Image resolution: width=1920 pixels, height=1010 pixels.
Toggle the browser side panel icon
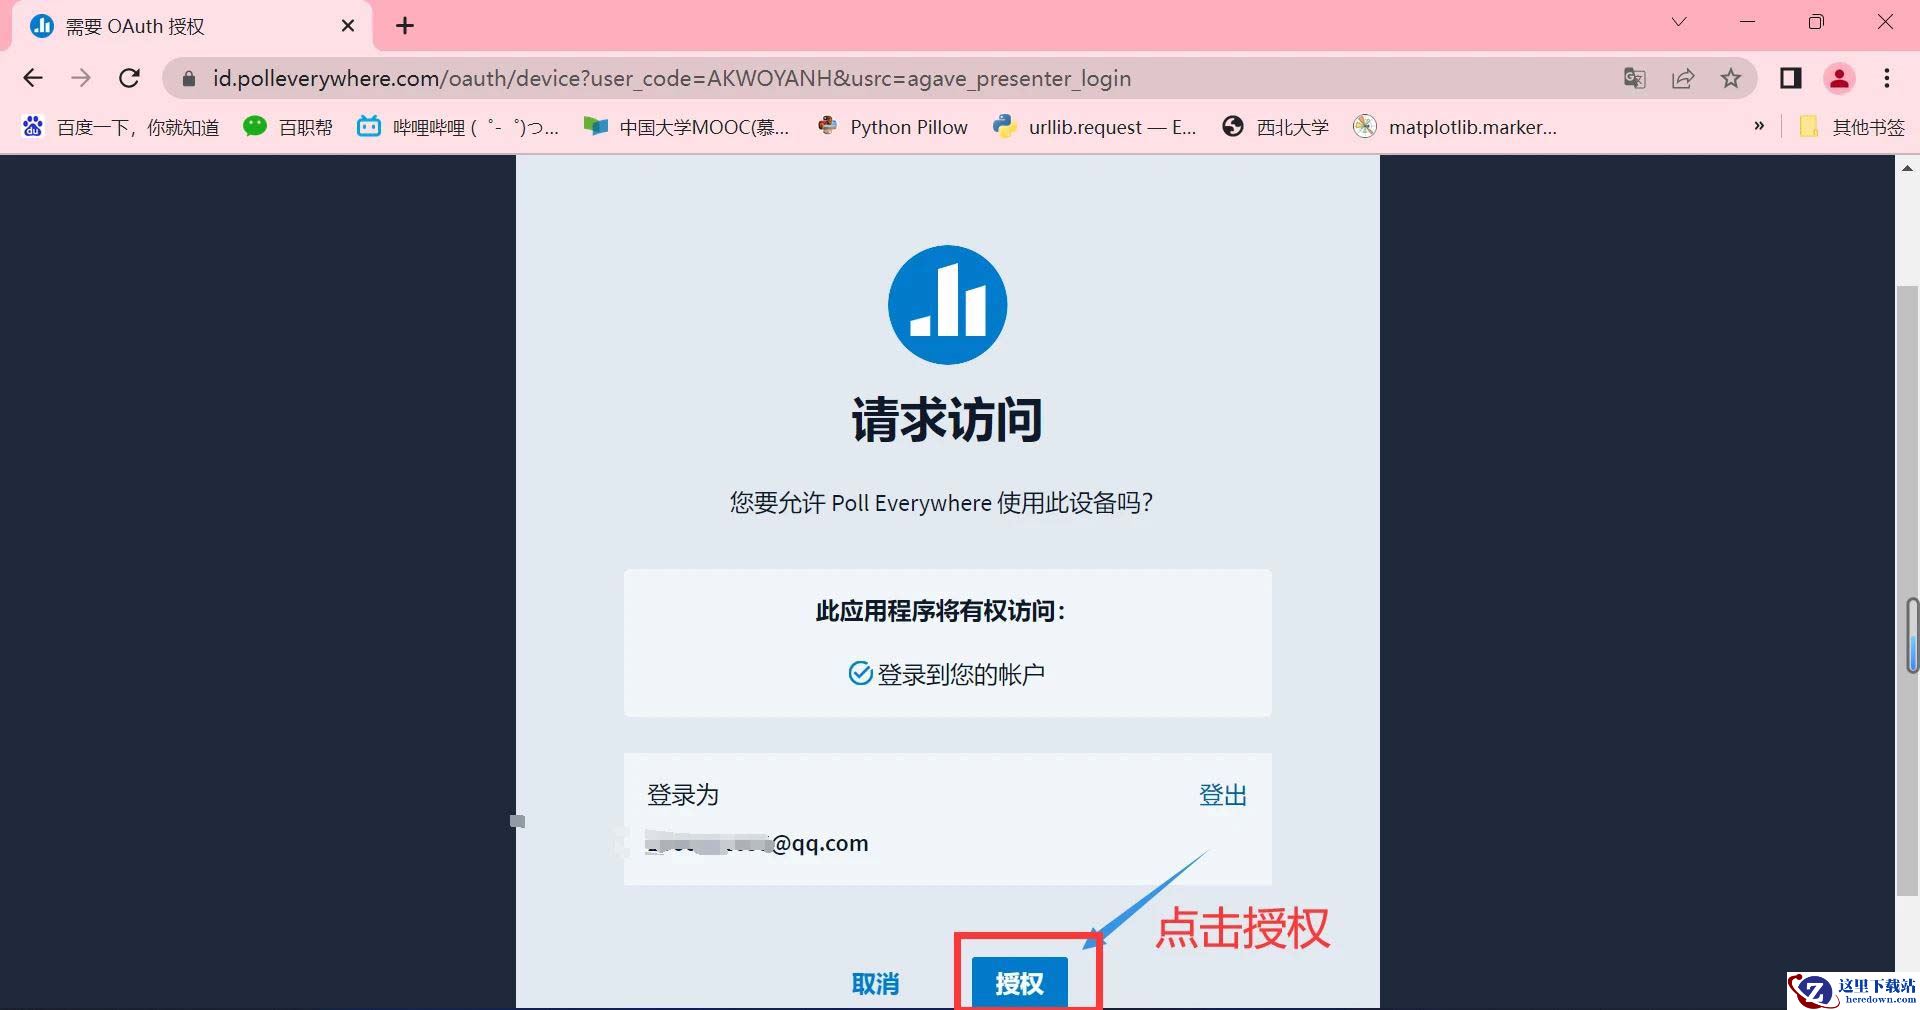(x=1791, y=78)
